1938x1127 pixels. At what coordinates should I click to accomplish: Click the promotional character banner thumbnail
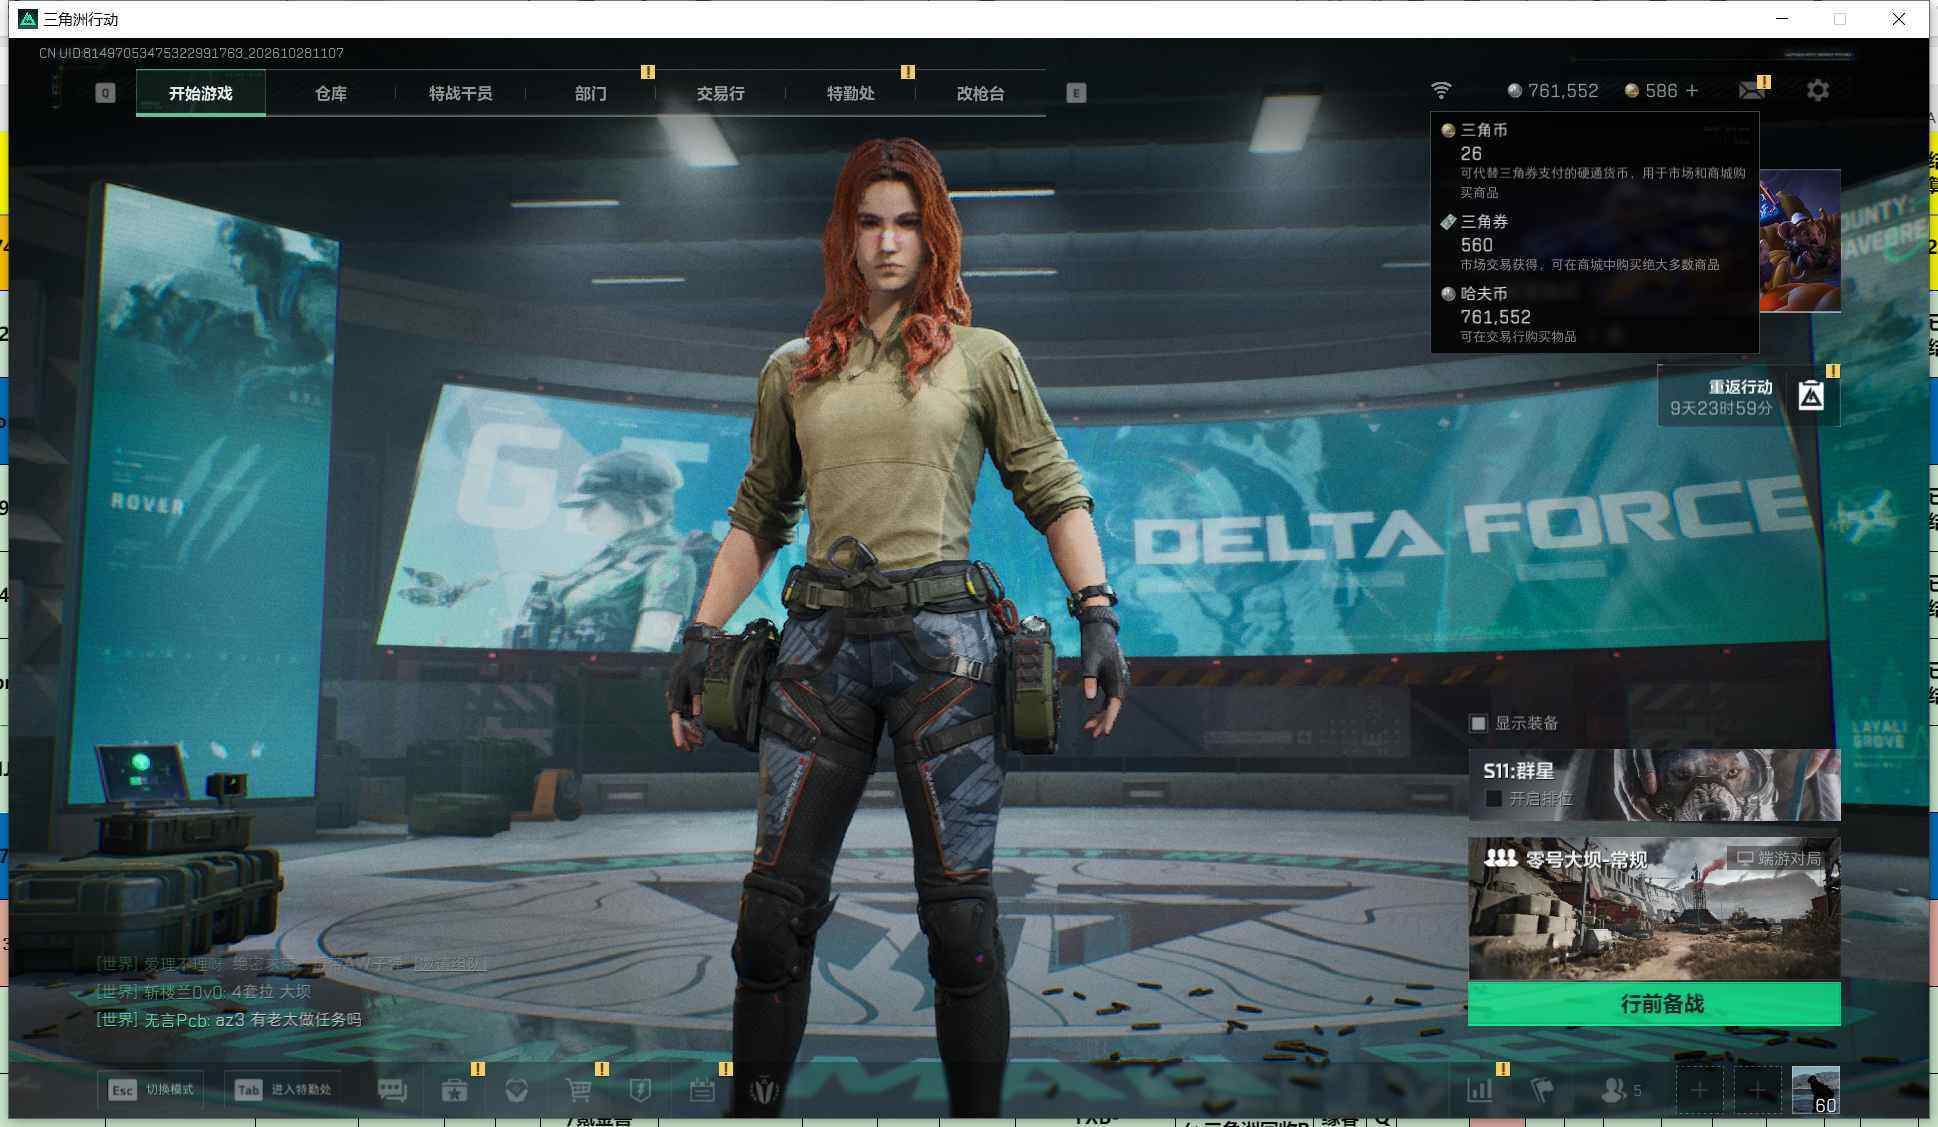click(x=1800, y=241)
